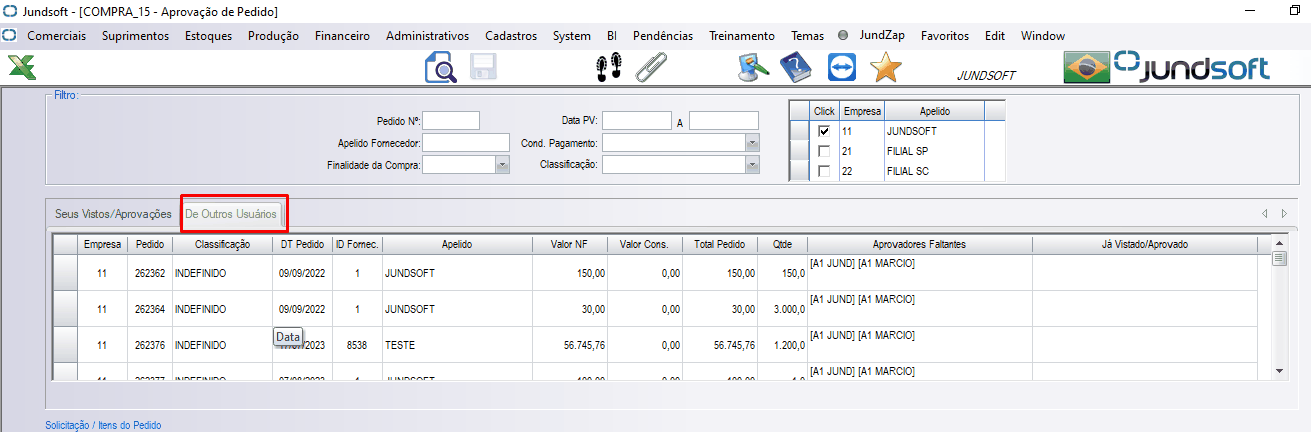
Task: Focus the Pedido Nº input field
Action: point(451,121)
